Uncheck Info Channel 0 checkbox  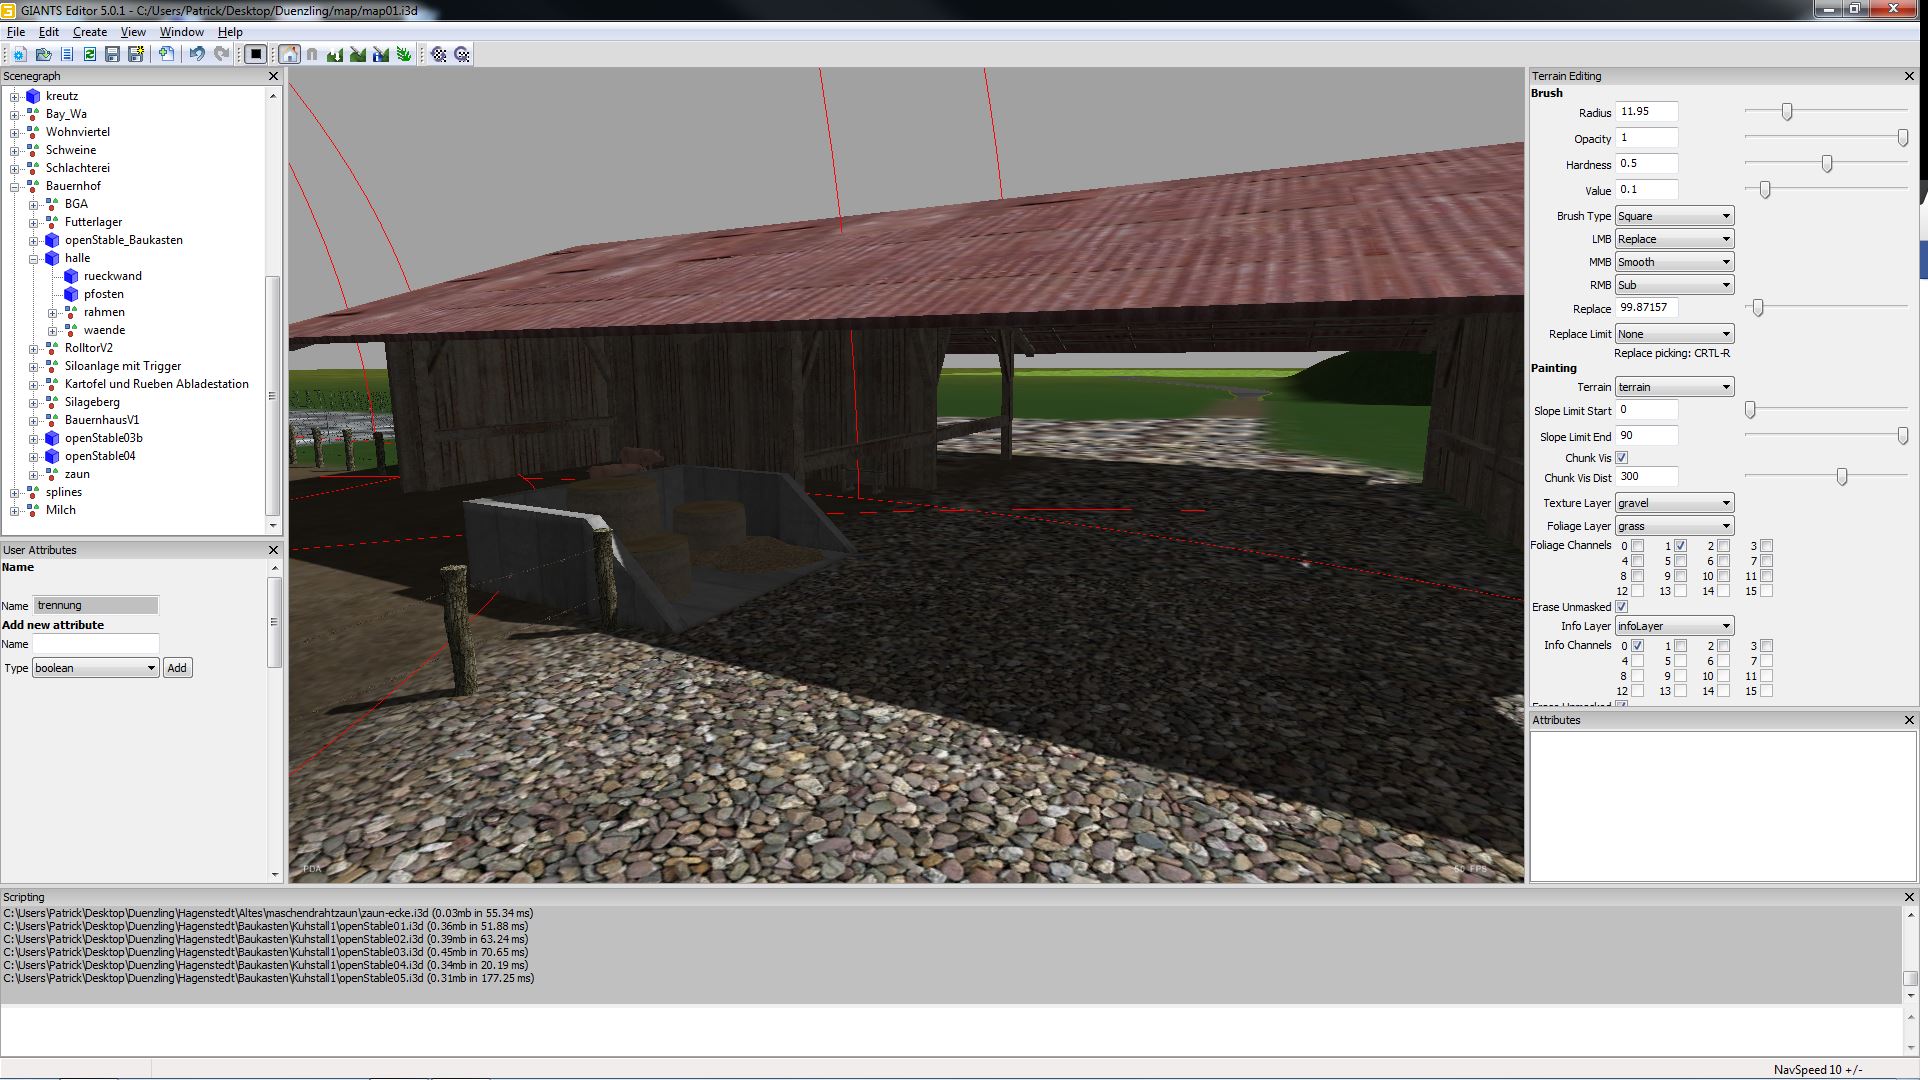pyautogui.click(x=1637, y=646)
